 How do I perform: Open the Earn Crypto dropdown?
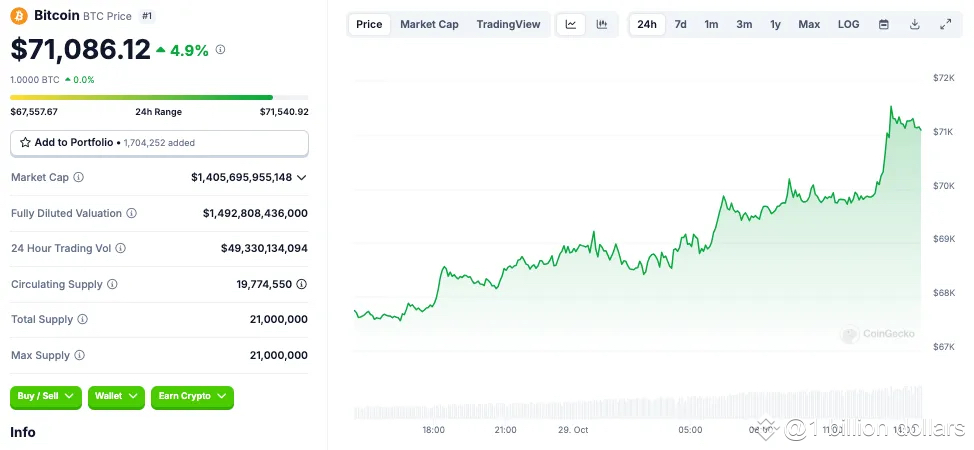point(192,396)
